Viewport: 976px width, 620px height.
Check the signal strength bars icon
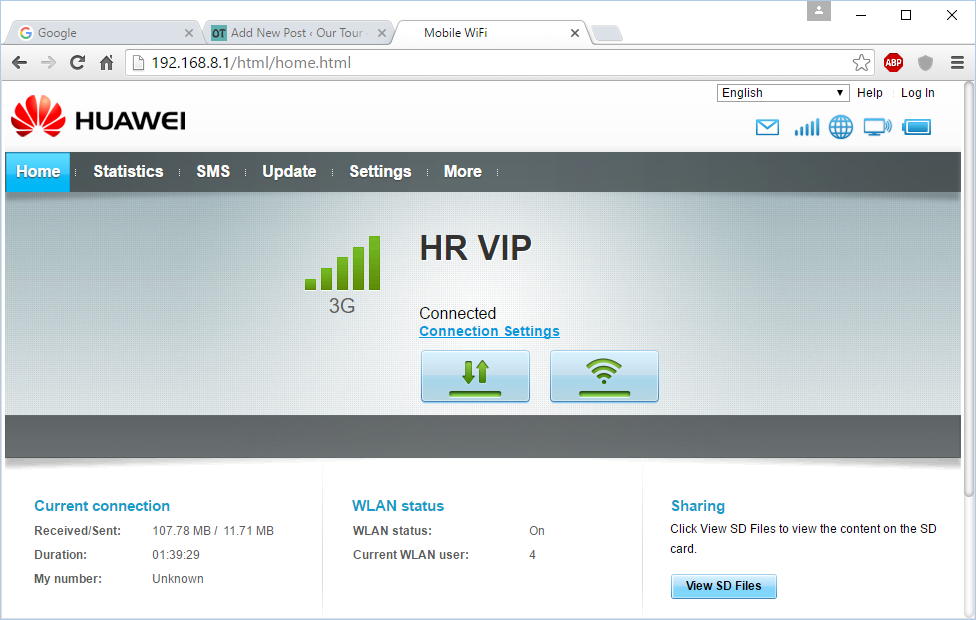pyautogui.click(x=806, y=127)
